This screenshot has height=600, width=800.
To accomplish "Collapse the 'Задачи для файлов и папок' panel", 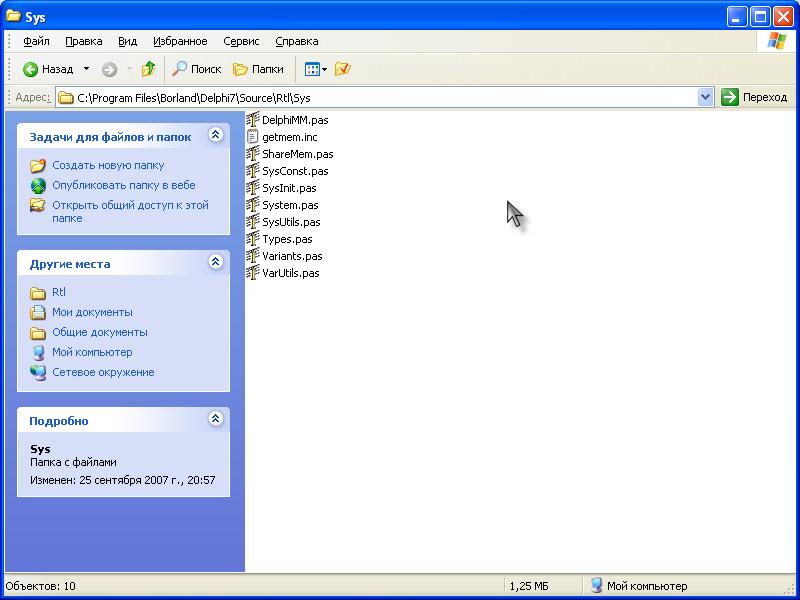I will tap(216, 135).
